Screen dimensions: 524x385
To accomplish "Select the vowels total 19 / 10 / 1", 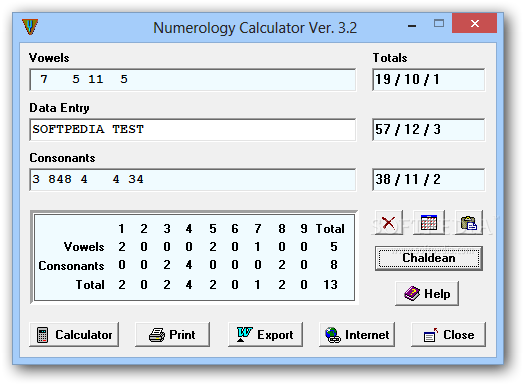I will 428,80.
